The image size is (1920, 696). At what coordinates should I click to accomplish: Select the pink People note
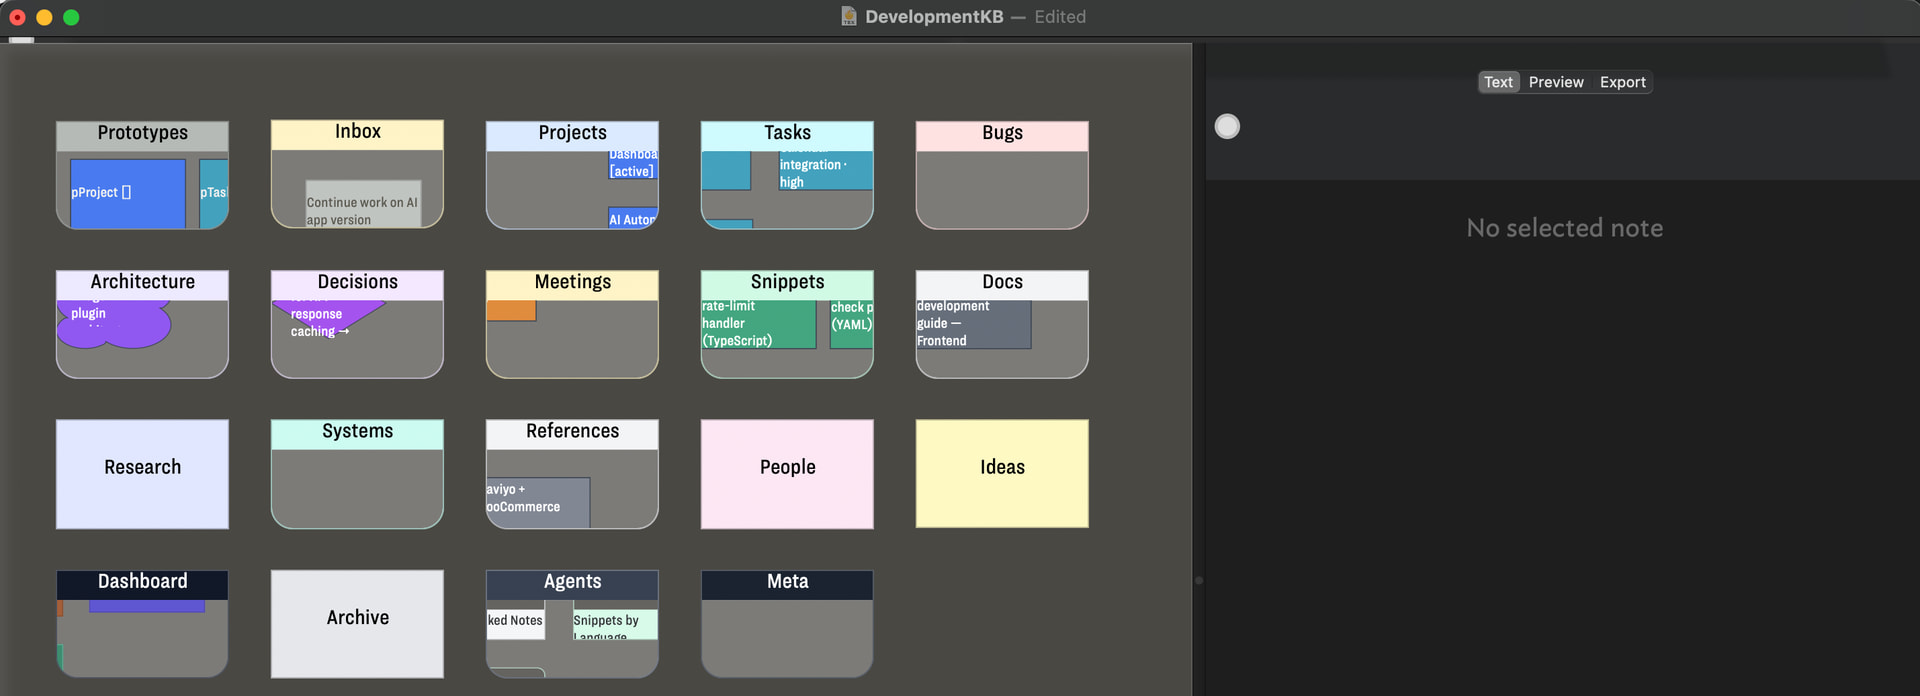coord(787,473)
